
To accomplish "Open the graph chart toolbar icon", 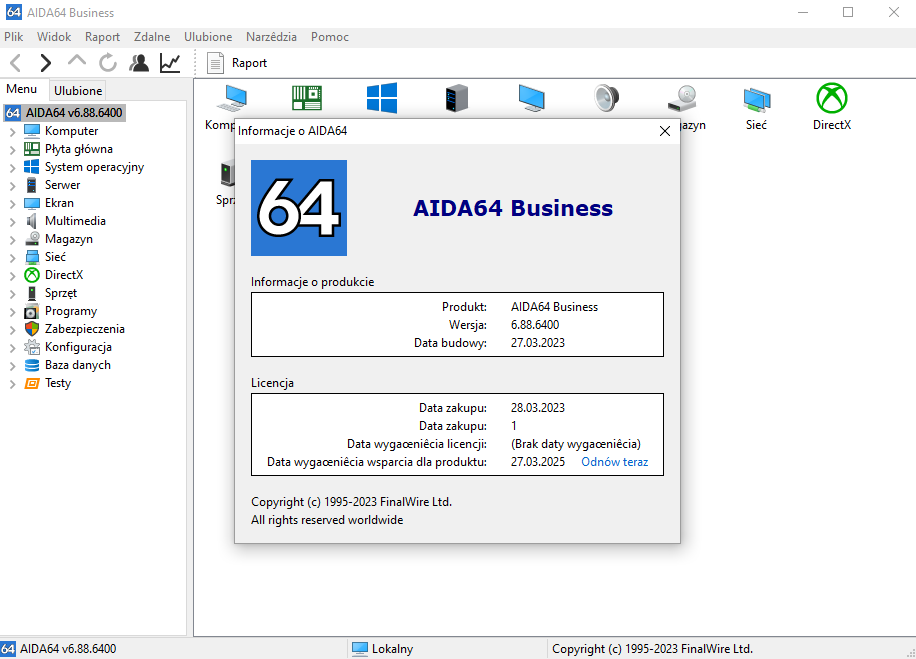I will 170,63.
